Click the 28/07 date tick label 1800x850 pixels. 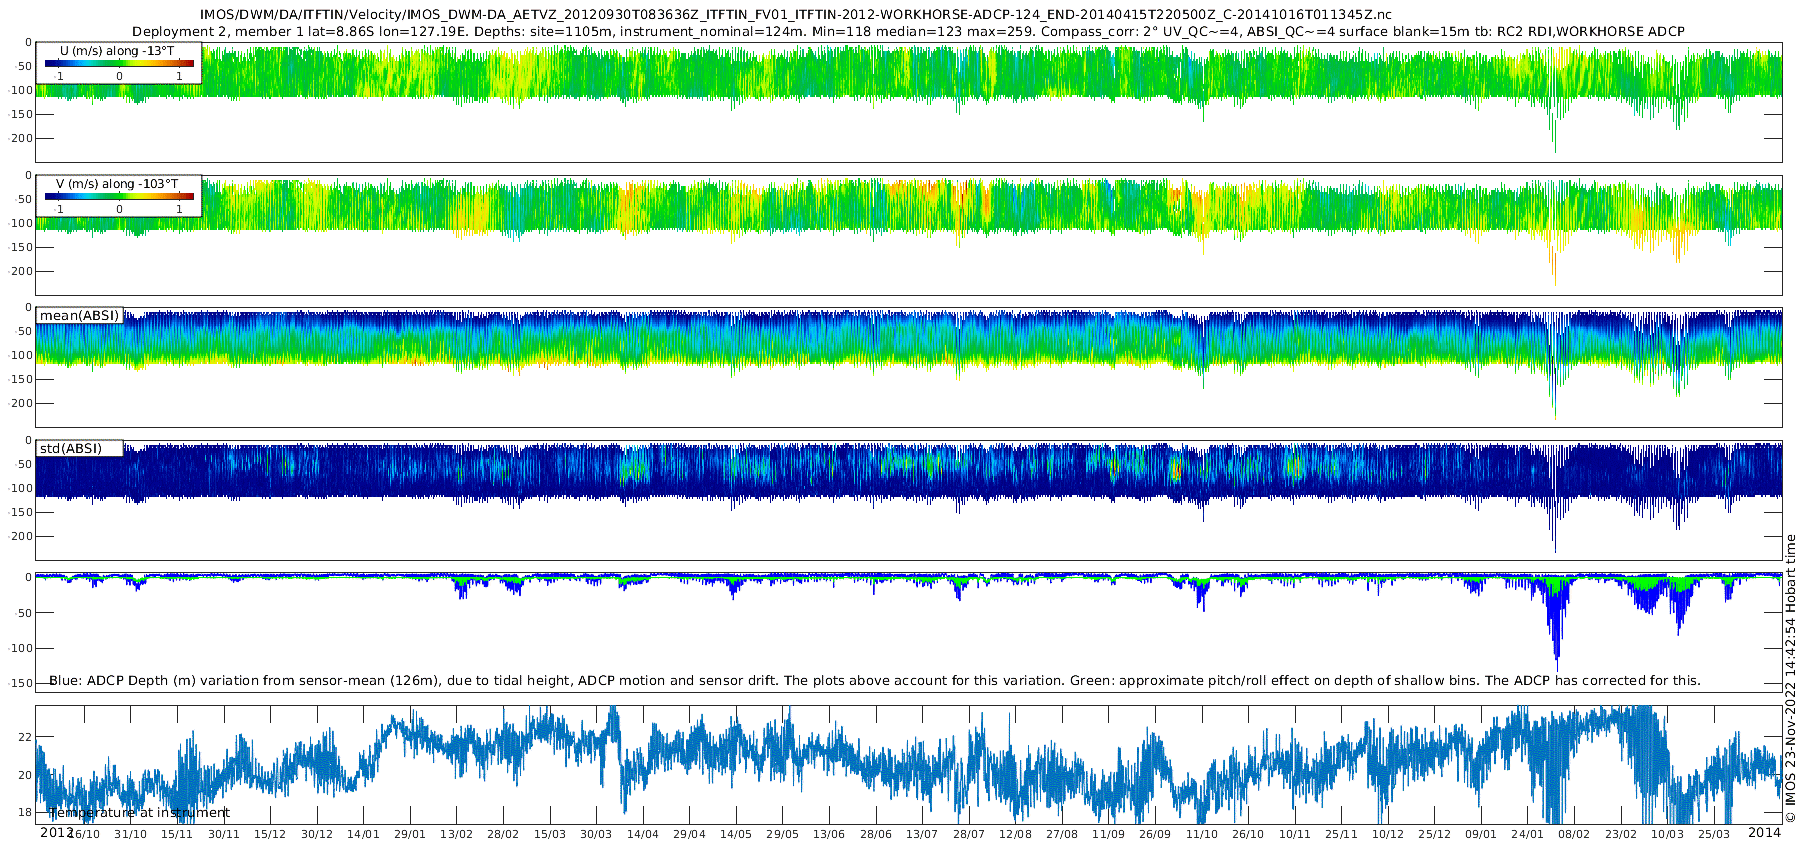coord(969,835)
